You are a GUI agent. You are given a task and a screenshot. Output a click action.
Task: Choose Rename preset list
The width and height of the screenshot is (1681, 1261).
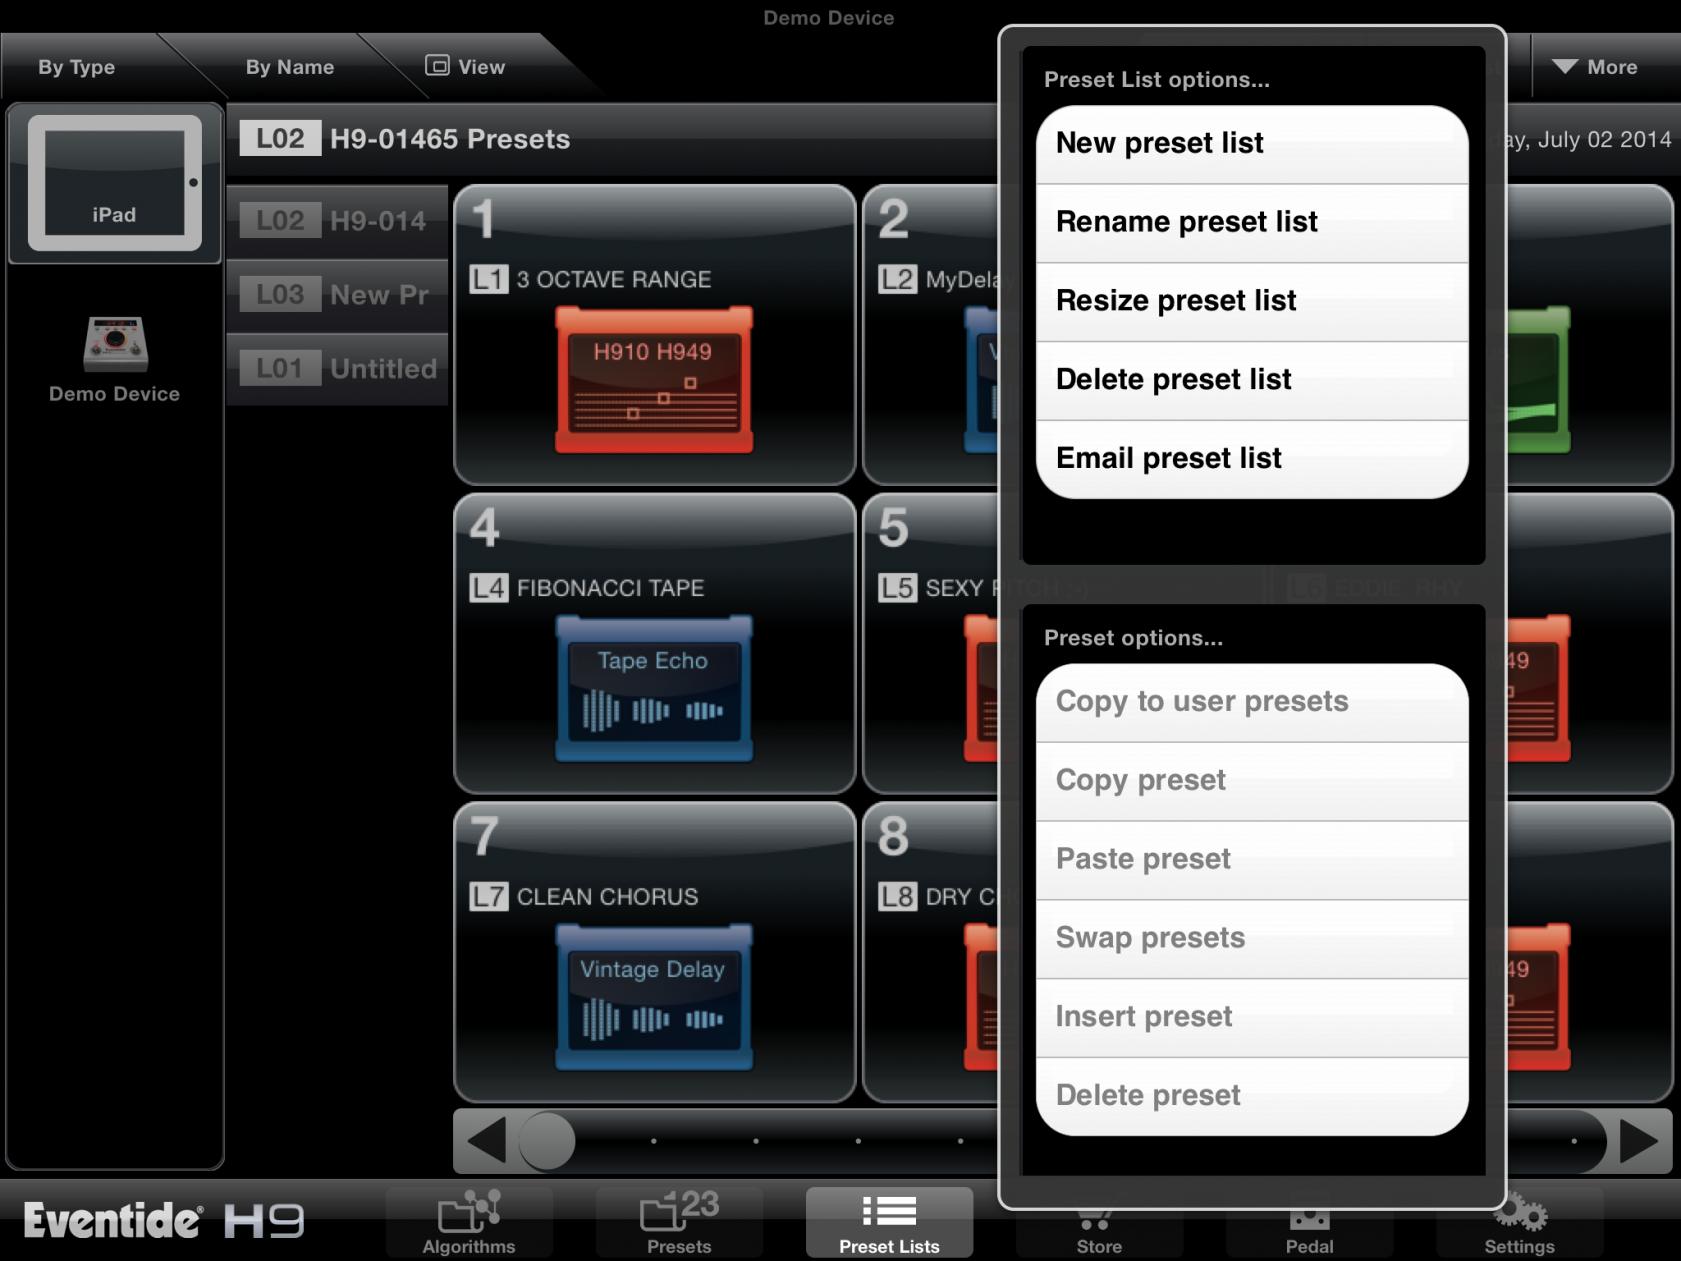(1252, 223)
